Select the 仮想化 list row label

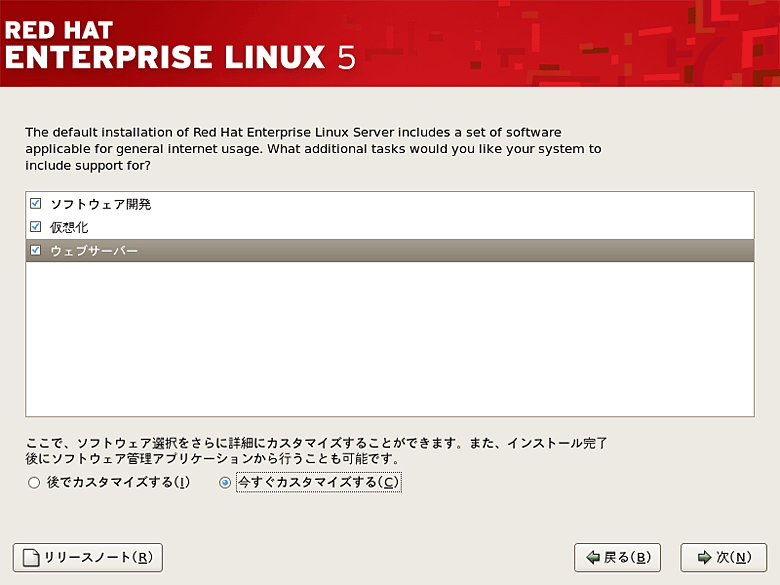(x=69, y=227)
